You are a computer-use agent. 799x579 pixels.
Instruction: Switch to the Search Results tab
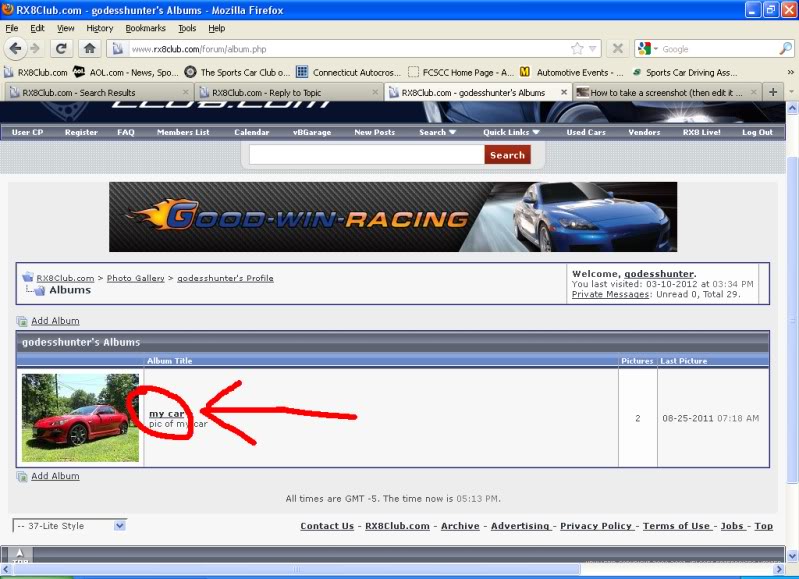pyautogui.click(x=97, y=92)
